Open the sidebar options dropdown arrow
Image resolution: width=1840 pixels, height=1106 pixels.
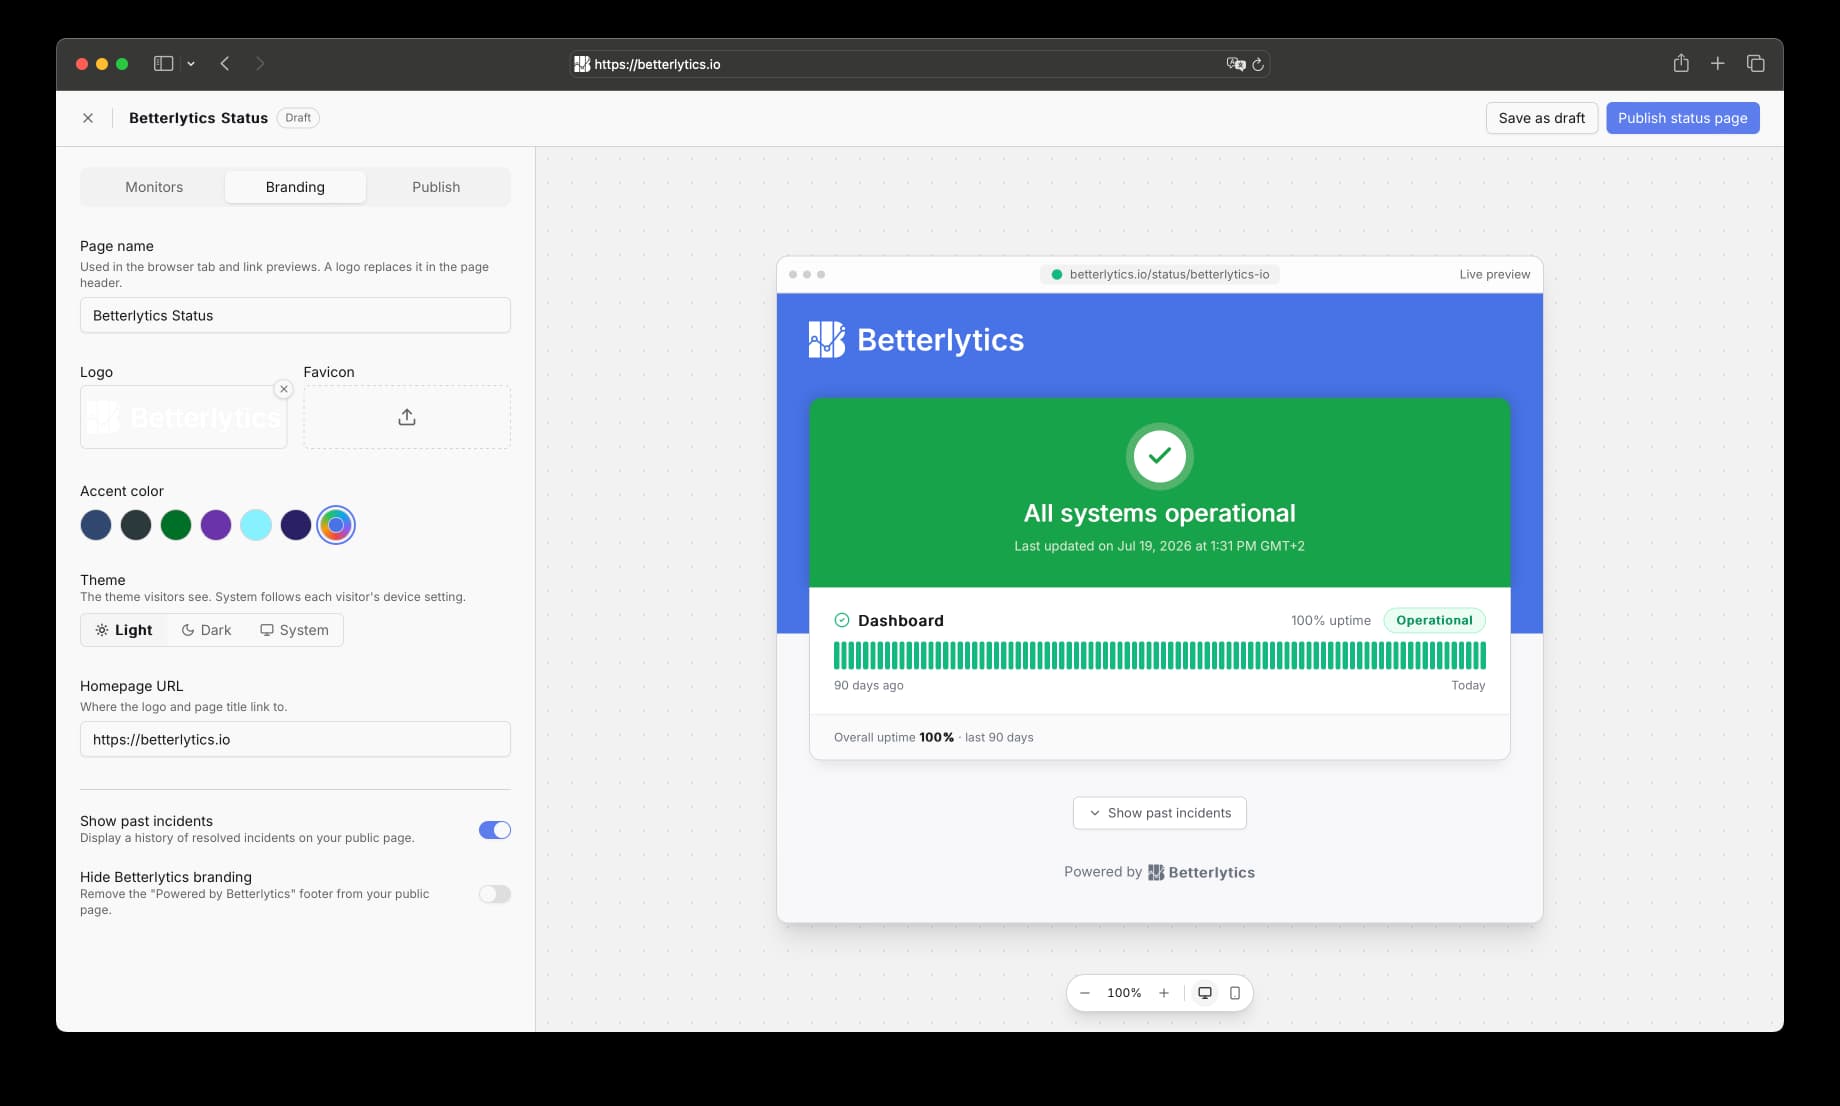point(191,63)
